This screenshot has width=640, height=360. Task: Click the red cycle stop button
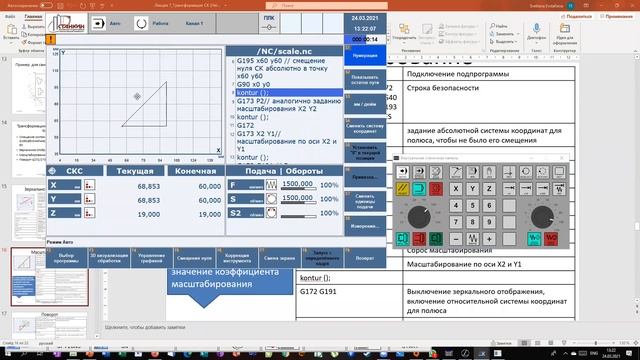[436, 189]
